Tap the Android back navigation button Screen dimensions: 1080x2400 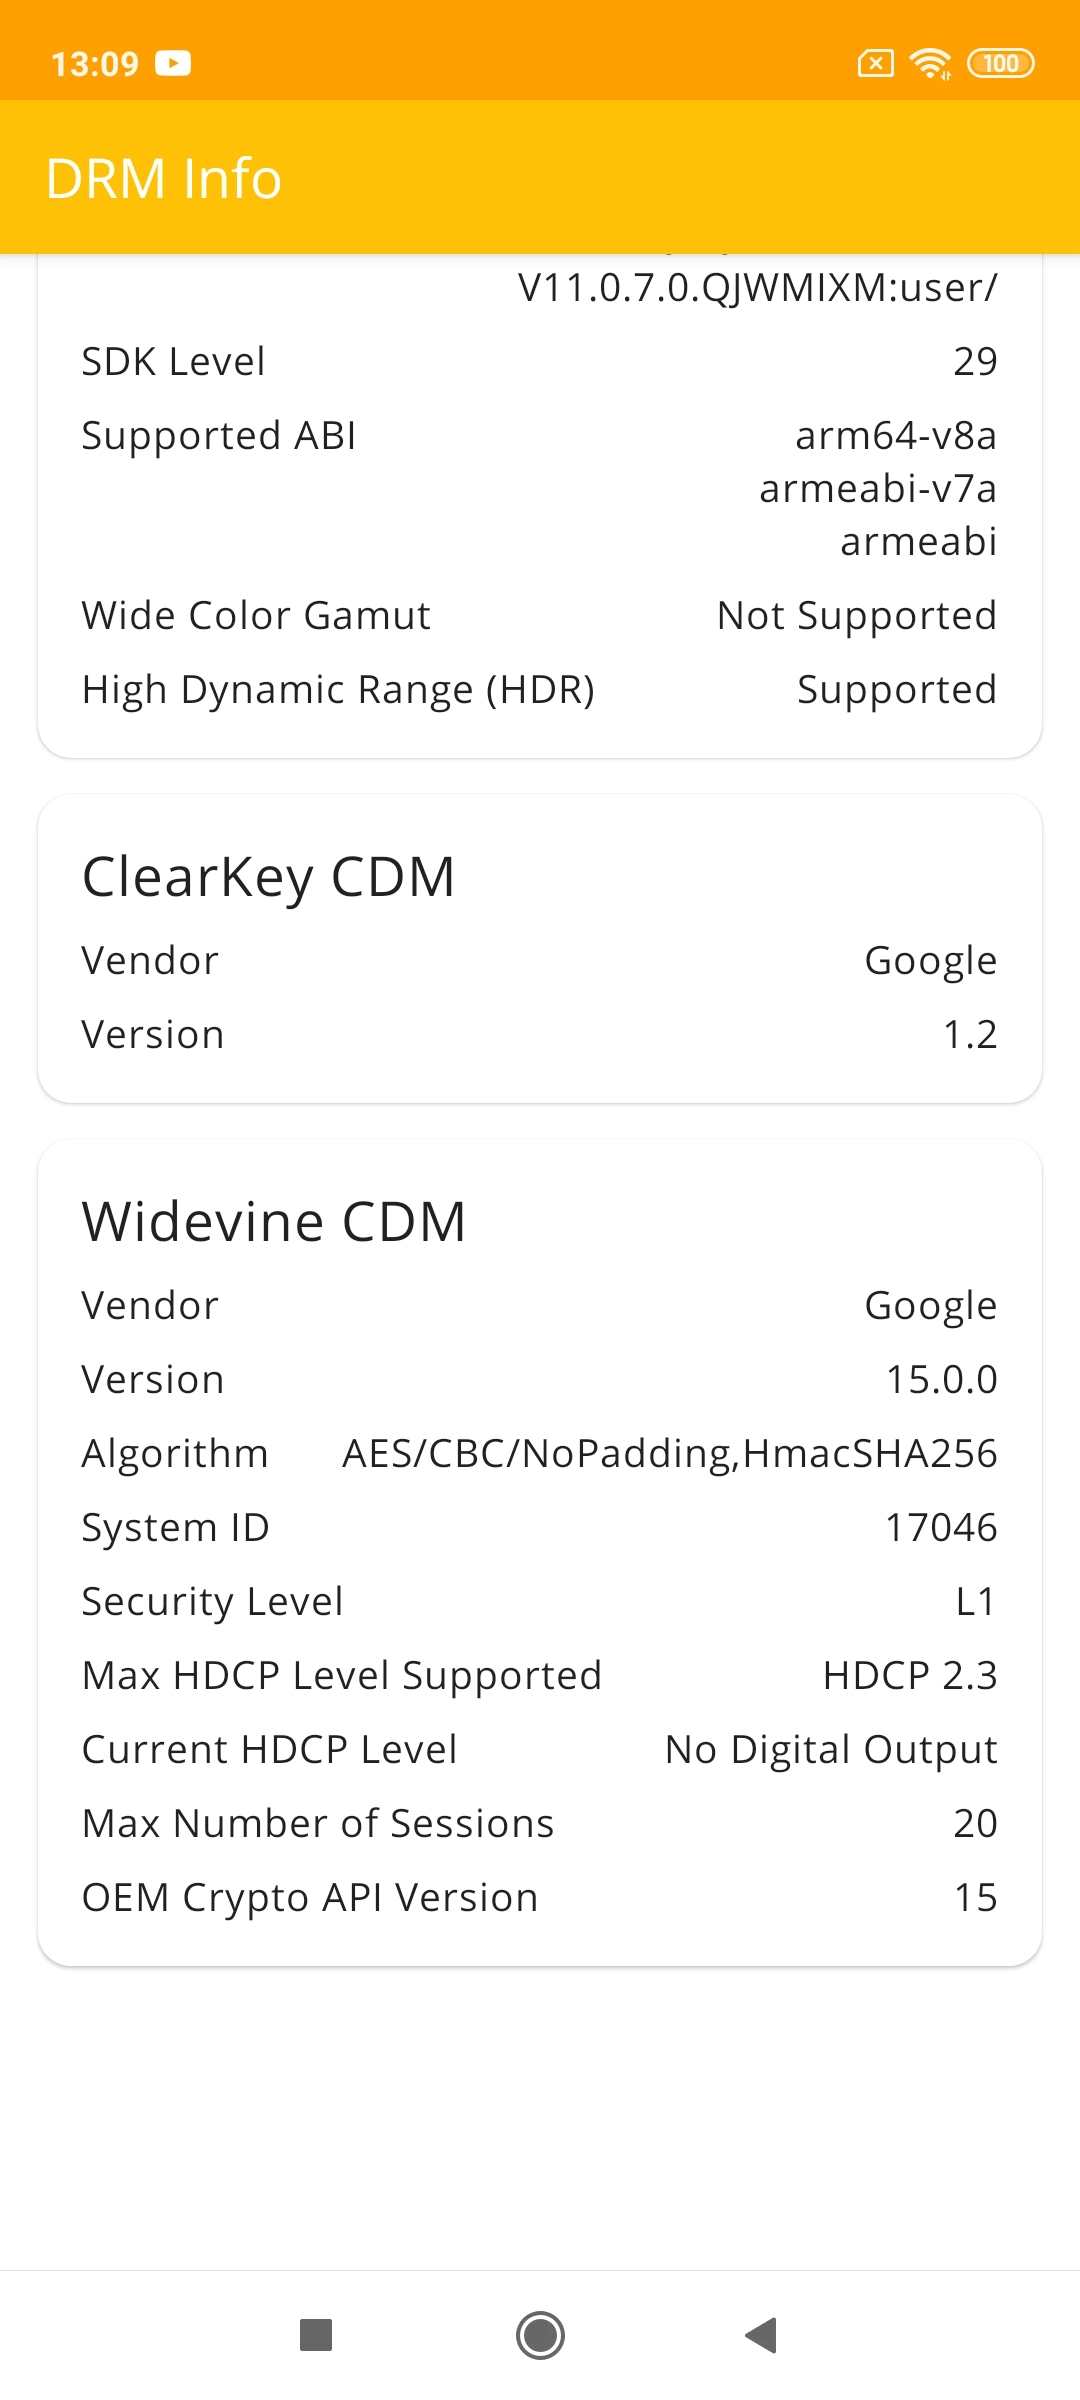[762, 2336]
